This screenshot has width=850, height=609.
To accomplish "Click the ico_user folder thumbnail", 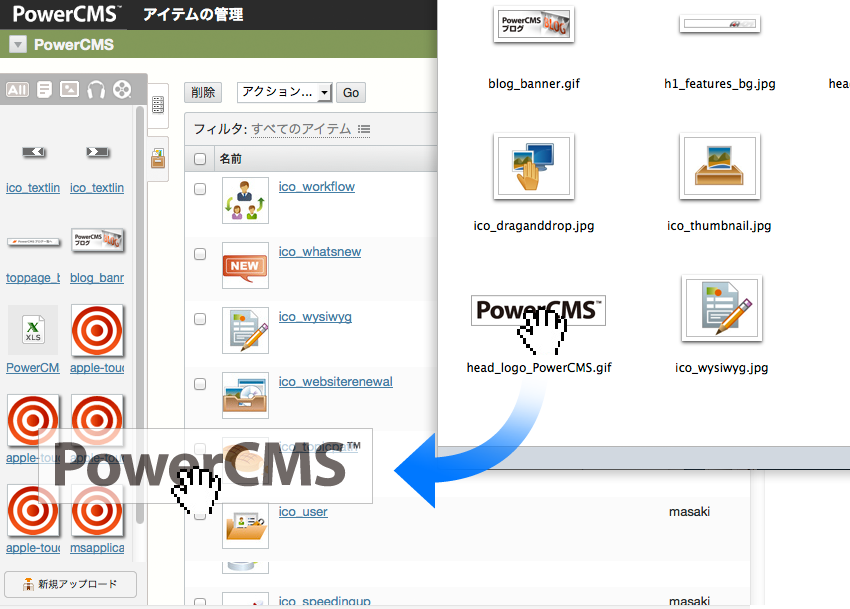I will 245,525.
